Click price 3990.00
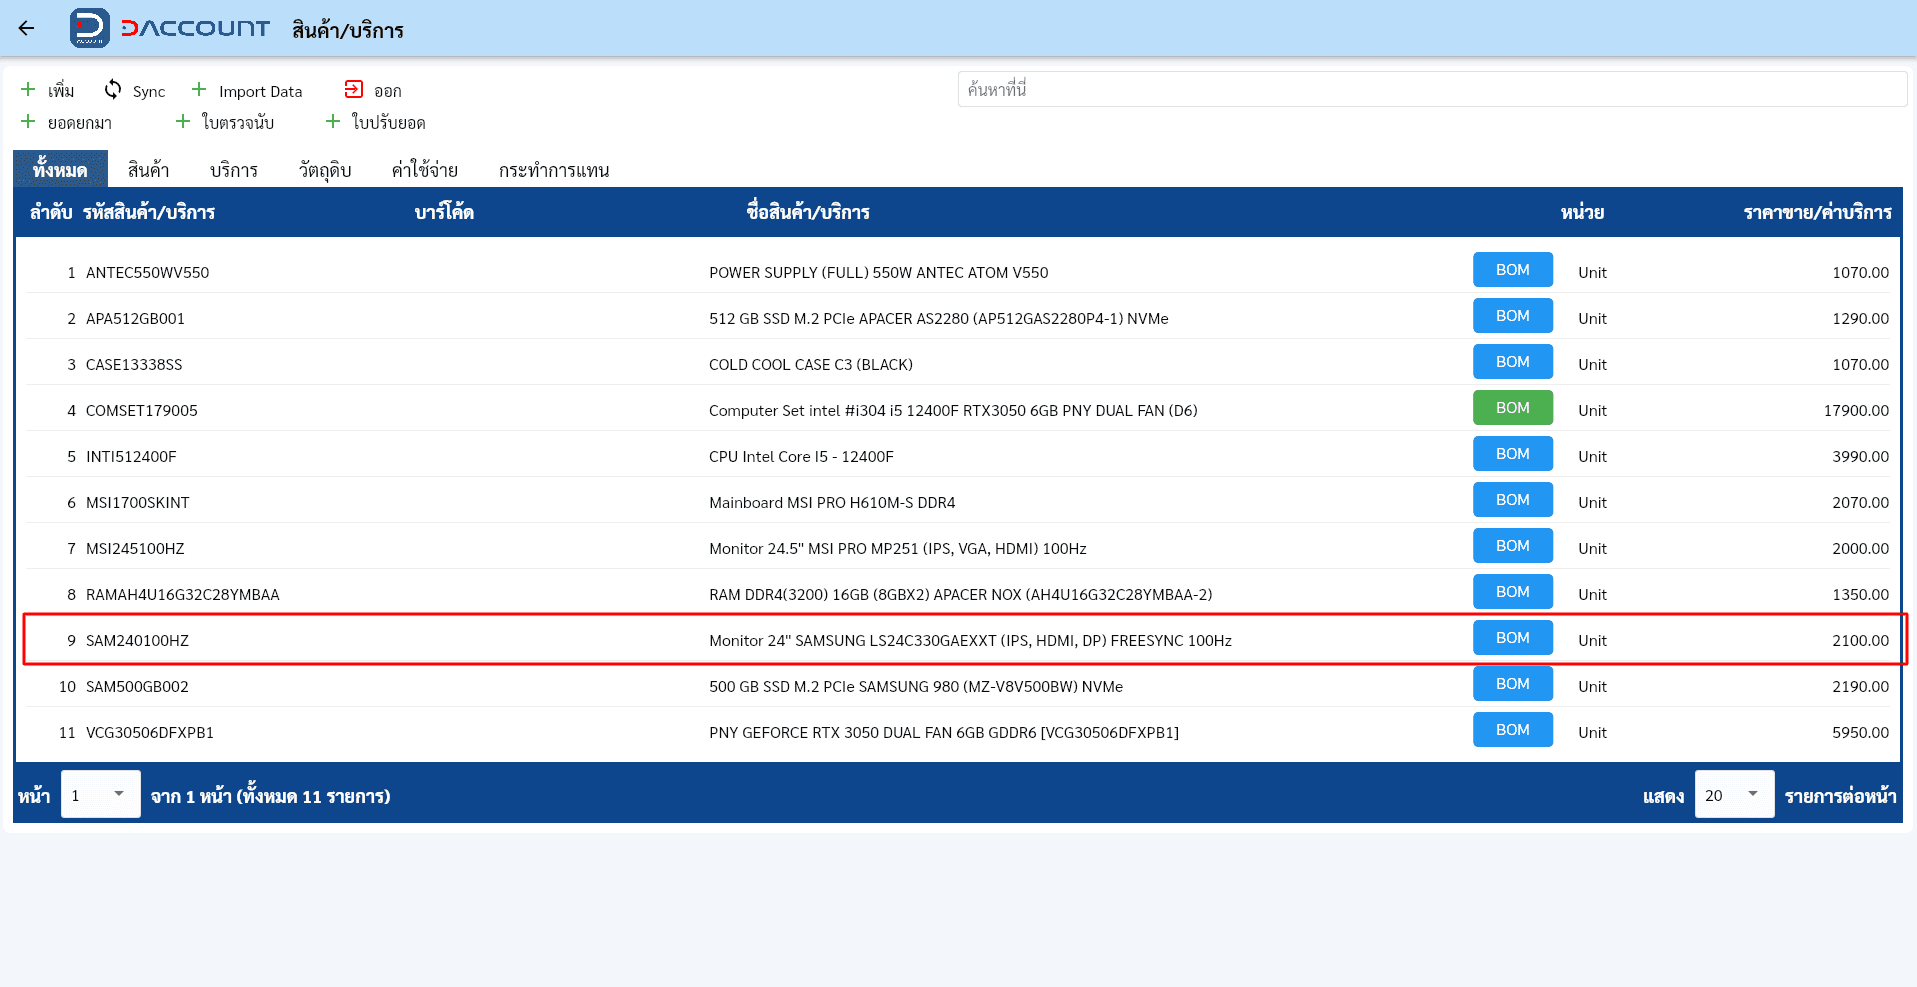Screen dimensions: 1917x987 coord(1860,457)
